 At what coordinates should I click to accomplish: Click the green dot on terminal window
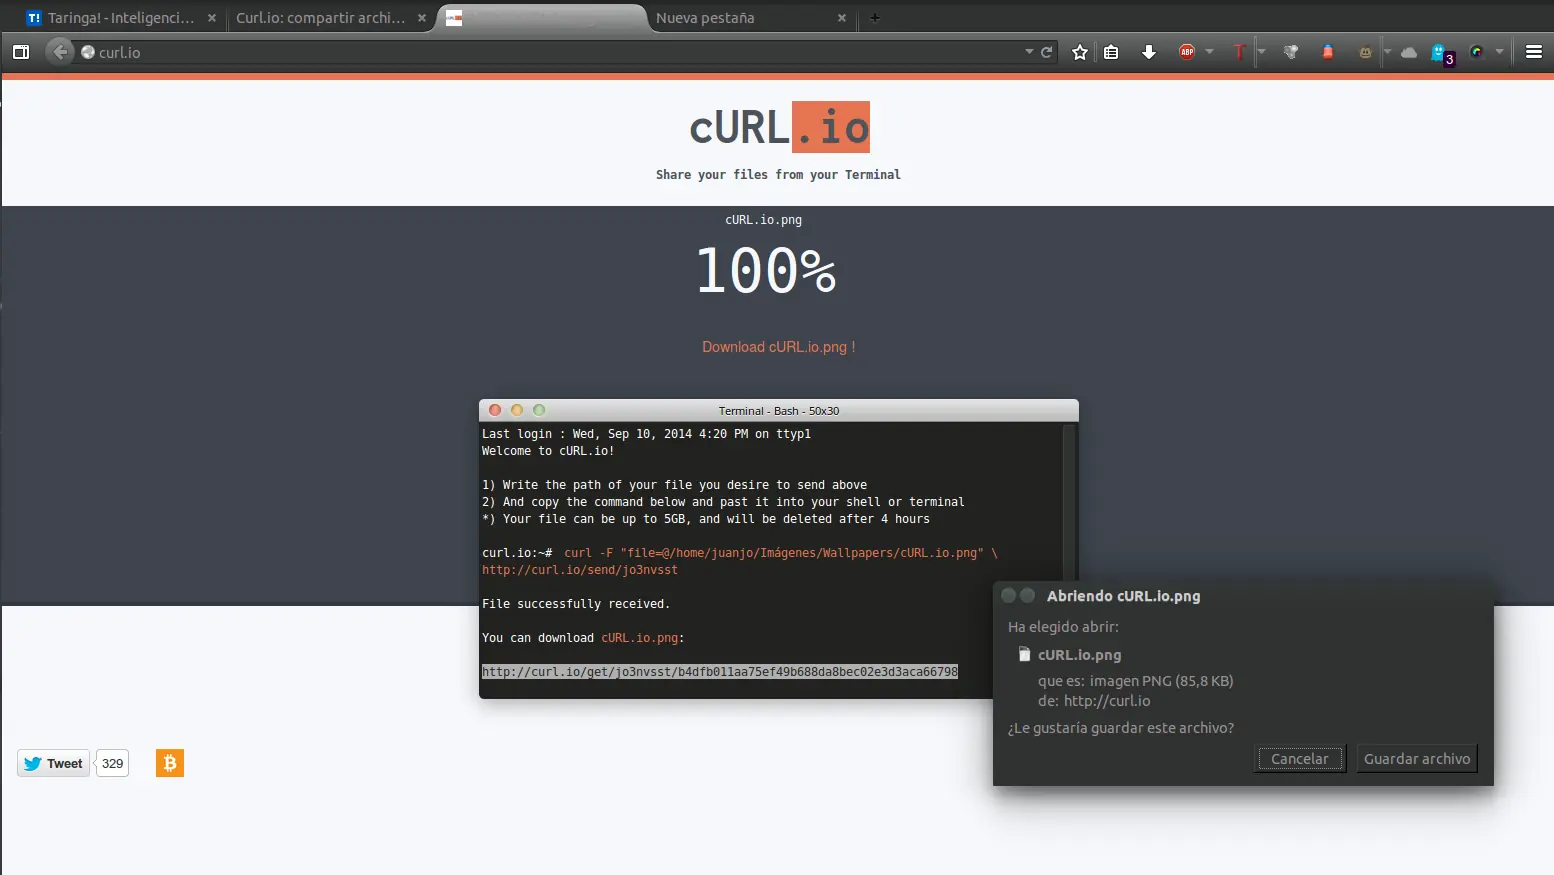tap(539, 410)
